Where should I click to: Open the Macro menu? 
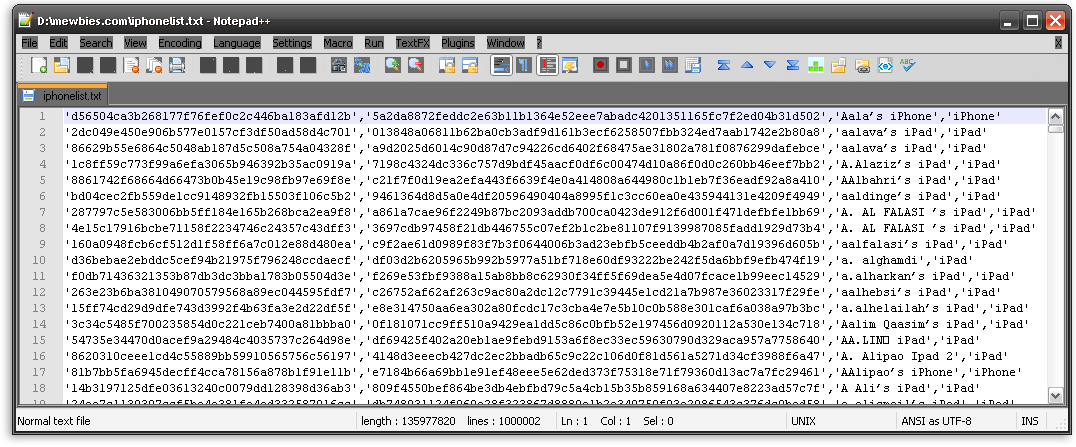point(338,43)
